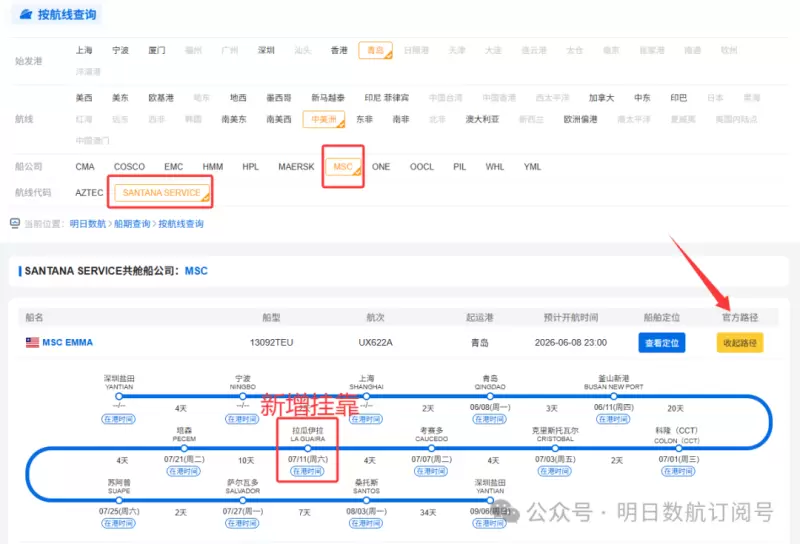
Task: Select the 美西 route filter
Action: tap(84, 97)
